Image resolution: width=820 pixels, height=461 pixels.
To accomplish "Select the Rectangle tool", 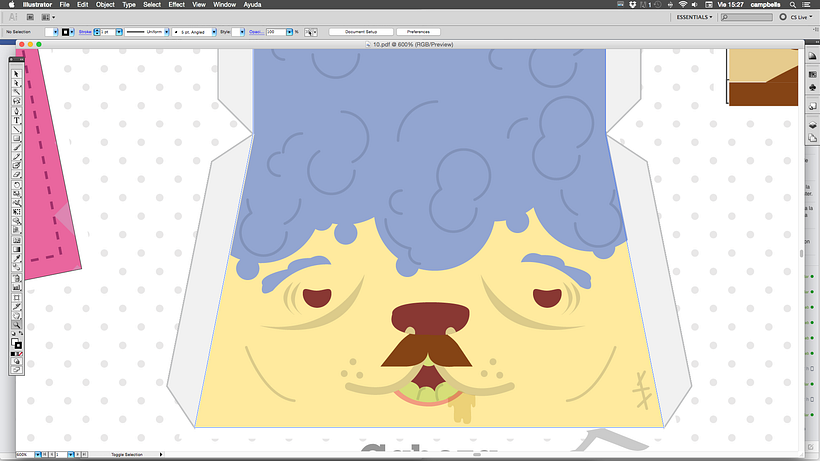I will (16, 139).
